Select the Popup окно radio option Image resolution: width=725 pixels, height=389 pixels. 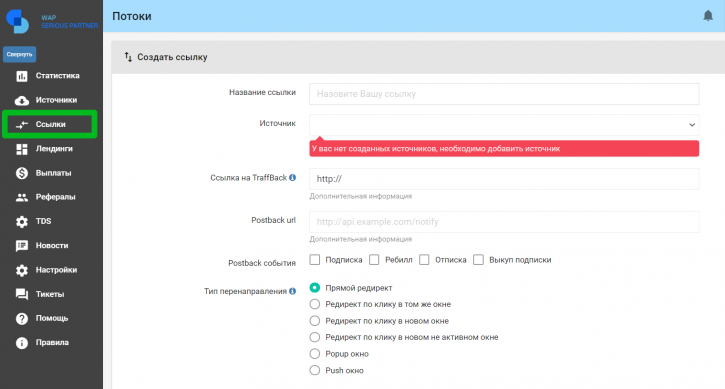[x=315, y=354]
